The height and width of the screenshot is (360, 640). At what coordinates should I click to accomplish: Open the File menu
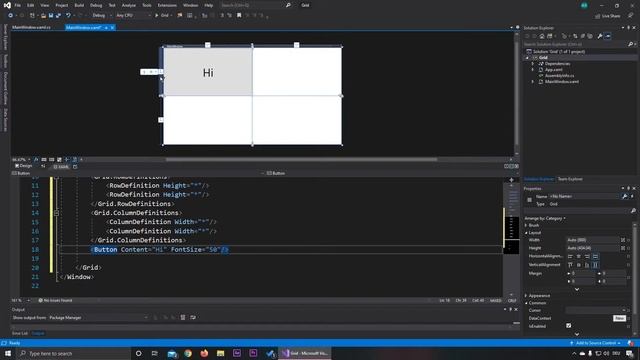[x=18, y=5]
